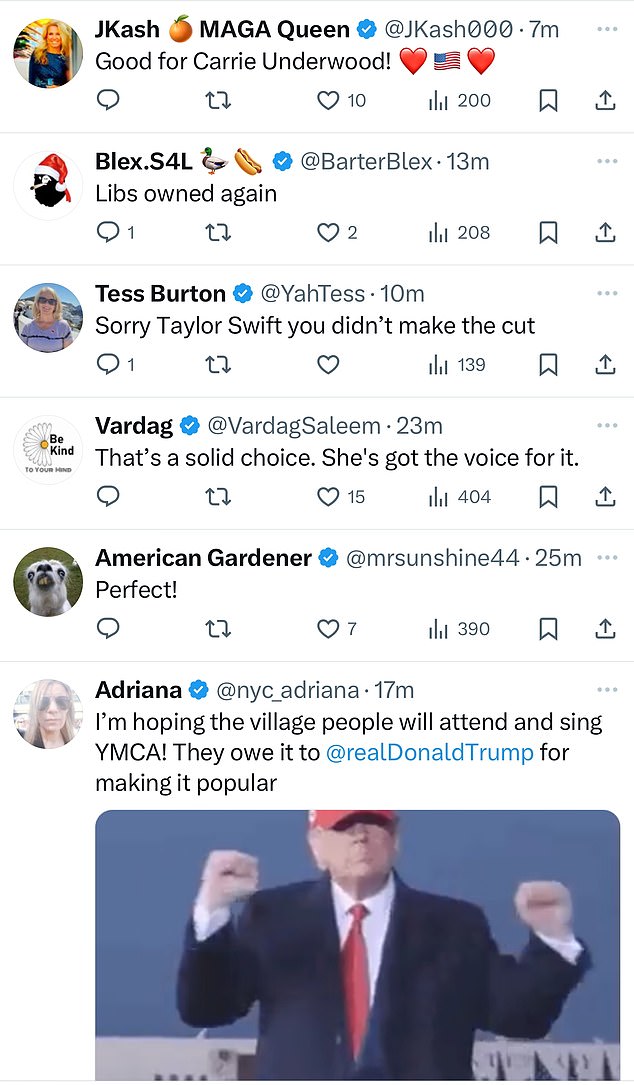The width and height of the screenshot is (634, 1085).
Task: Open three-dot menu on Adriana's tweet
Action: (606, 690)
